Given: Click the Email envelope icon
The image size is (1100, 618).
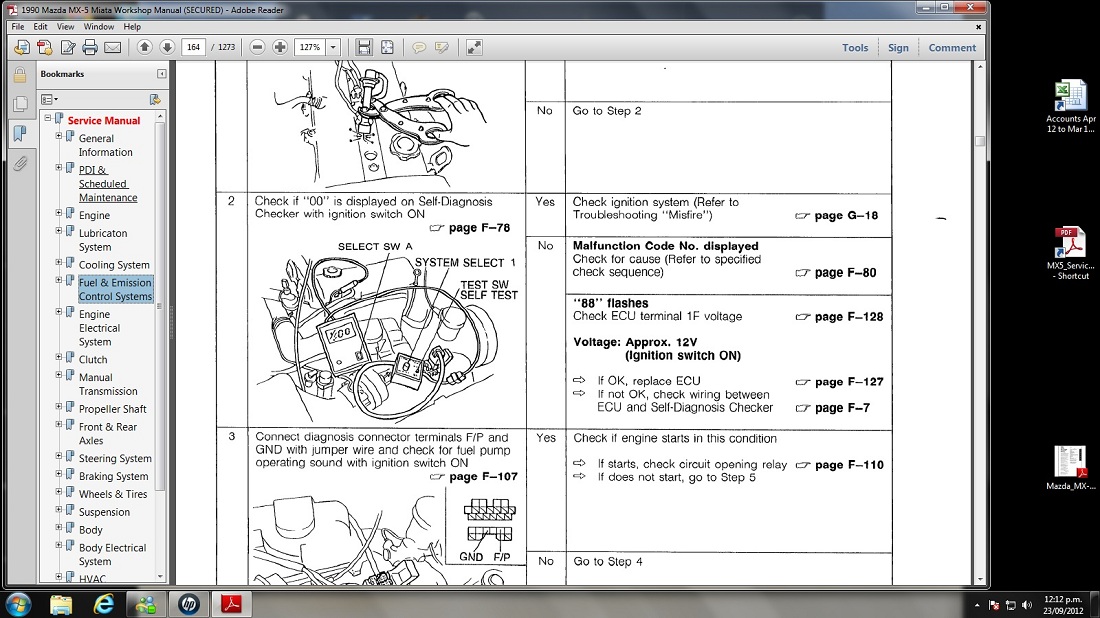Looking at the screenshot, I should point(112,47).
